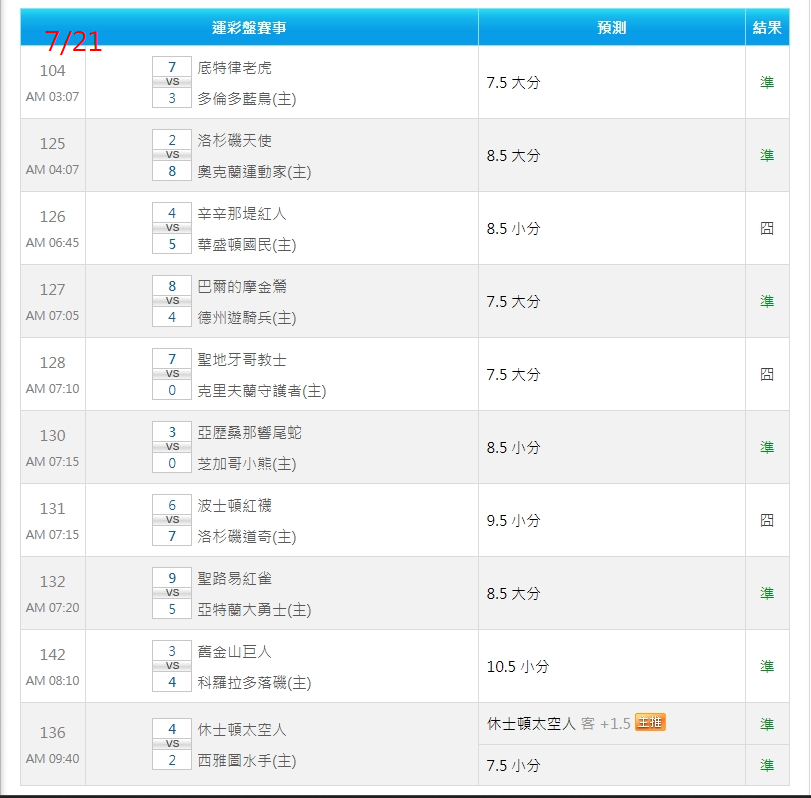Click the 8.5 大分 prediction for game 125
This screenshot has width=811, height=798.
[513, 155]
